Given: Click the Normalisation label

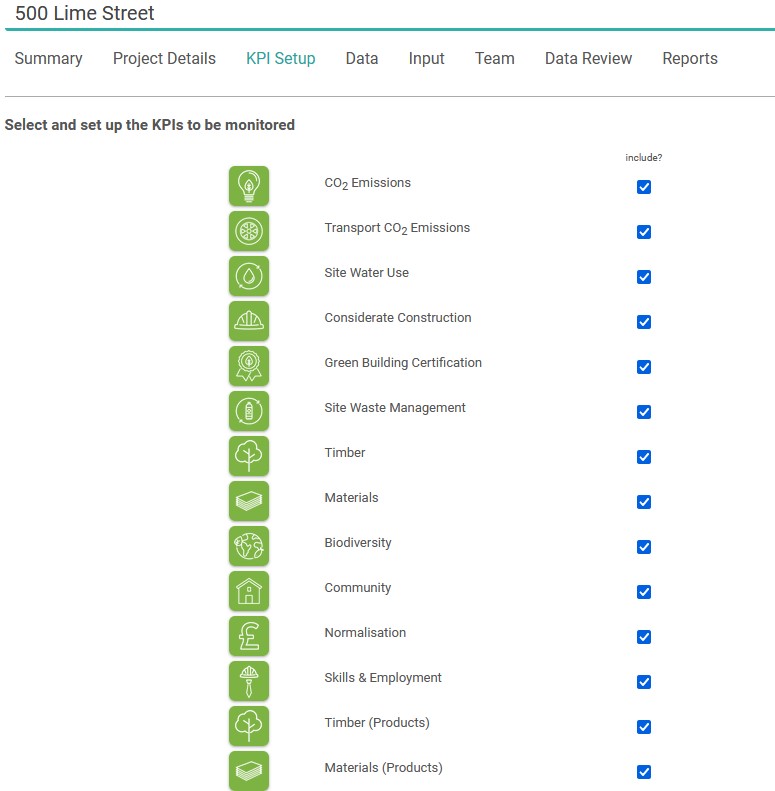Looking at the screenshot, I should pos(365,632).
